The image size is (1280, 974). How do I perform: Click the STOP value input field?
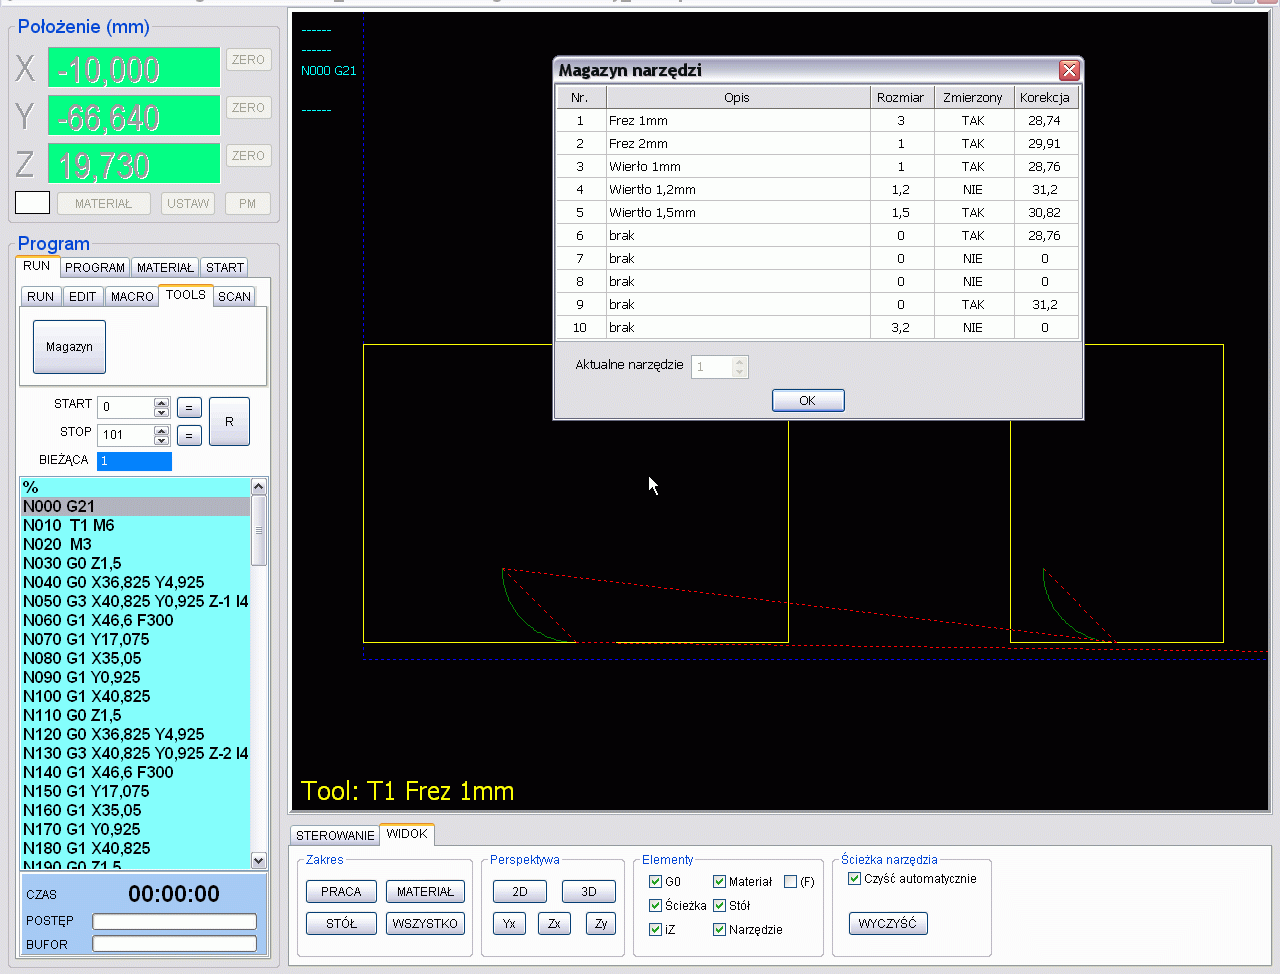tap(126, 435)
